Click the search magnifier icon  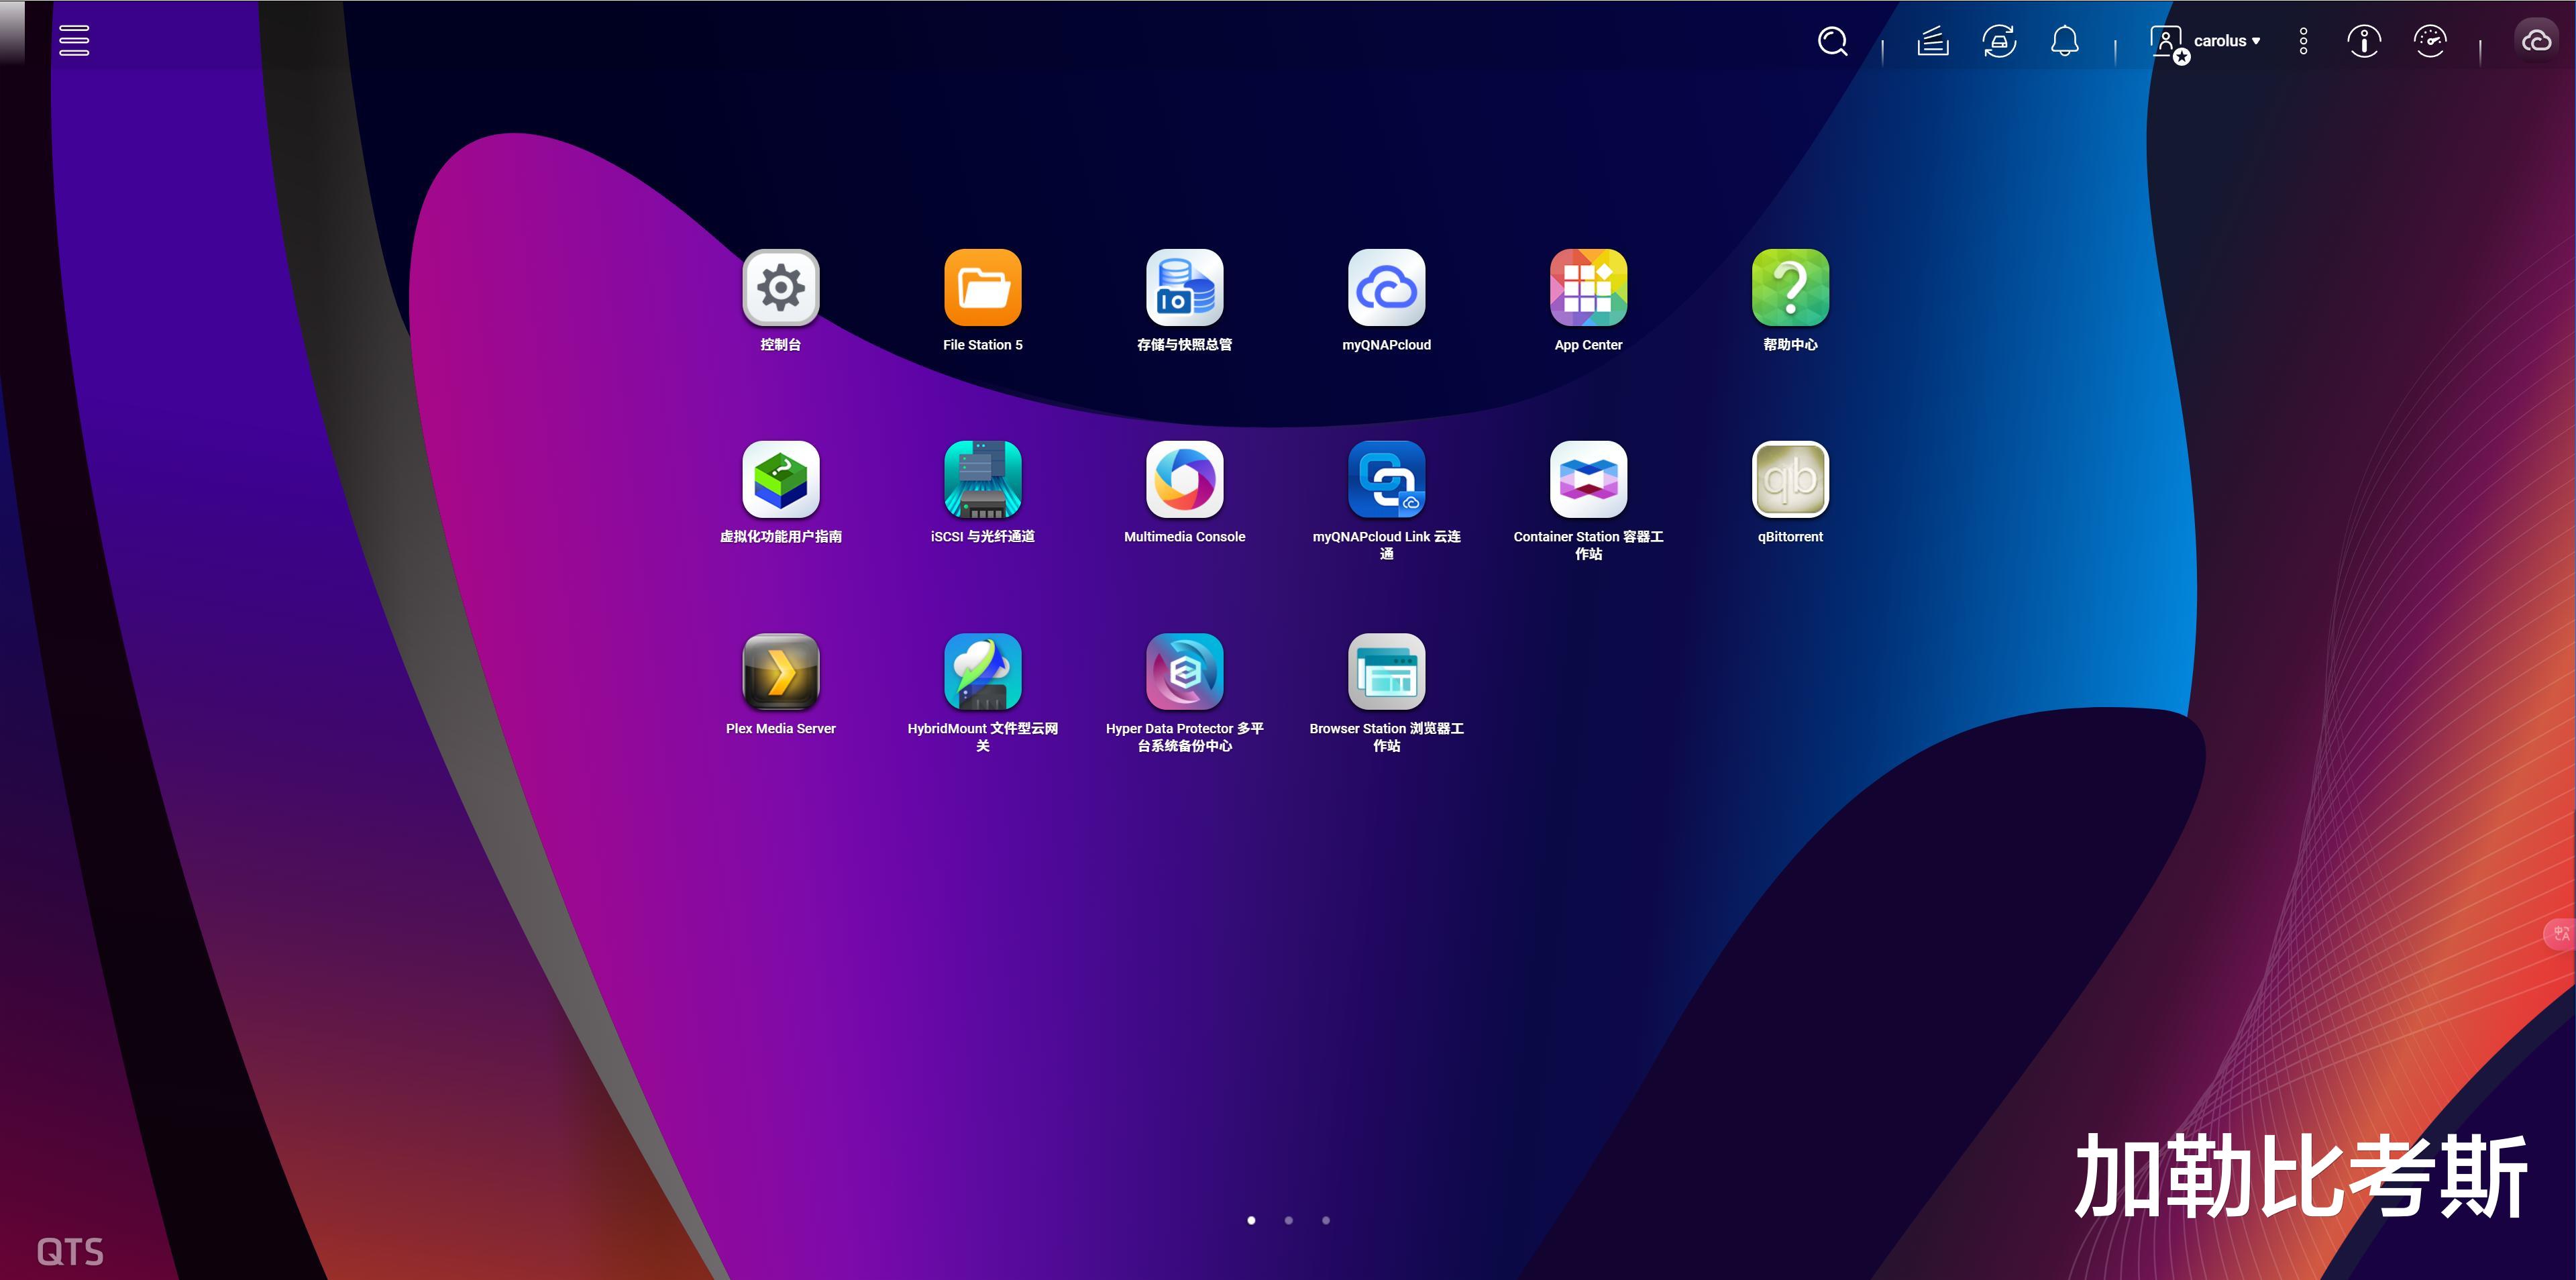pos(1832,41)
